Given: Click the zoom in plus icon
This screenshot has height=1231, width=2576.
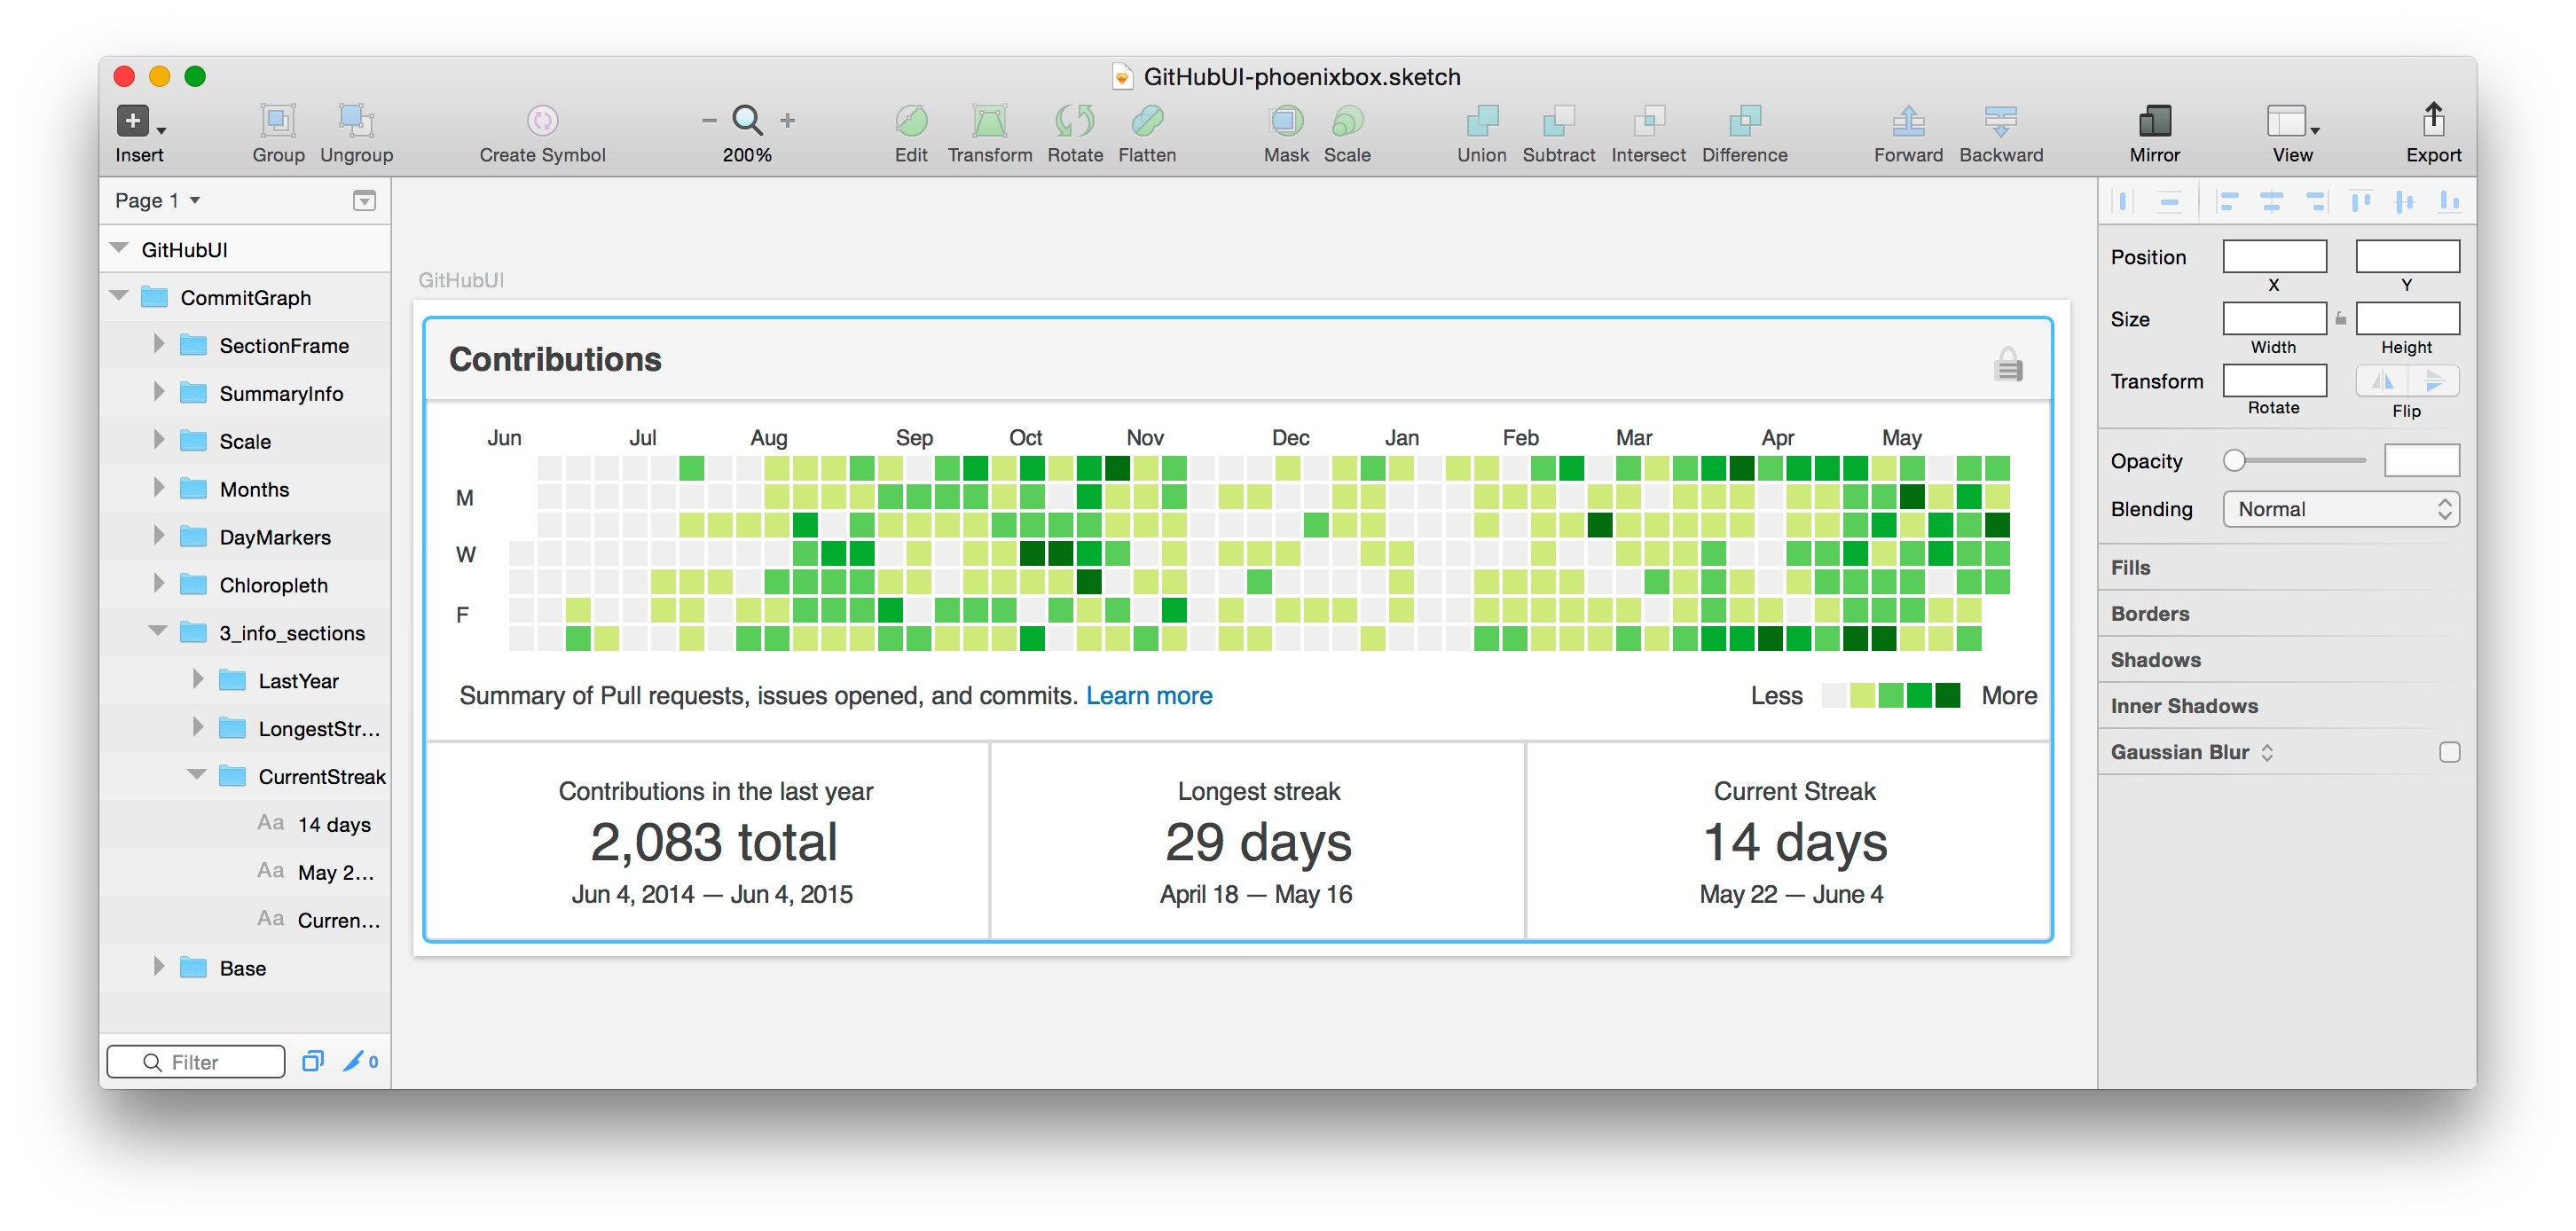Looking at the screenshot, I should point(788,121).
